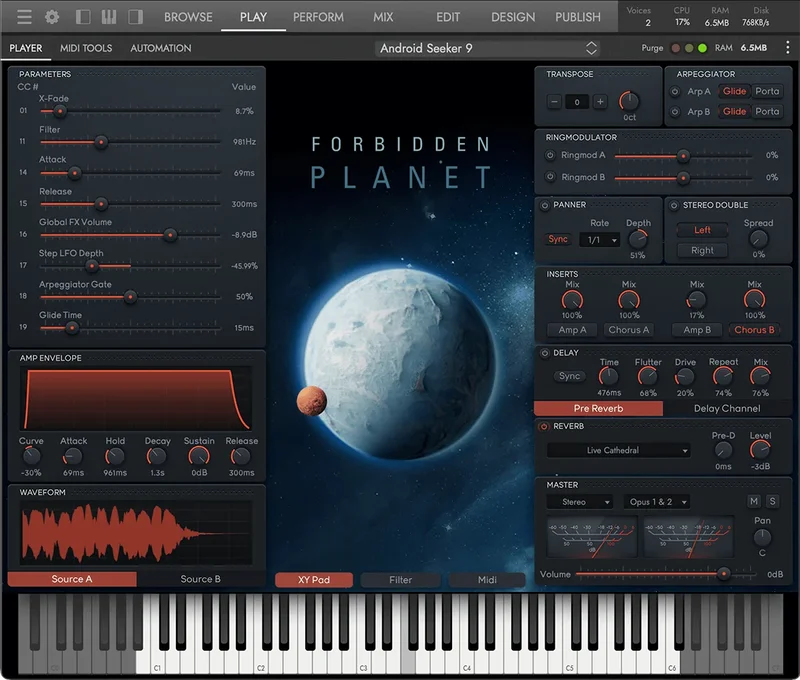Select Stereo Double Right button
800x680 pixels.
click(x=702, y=250)
